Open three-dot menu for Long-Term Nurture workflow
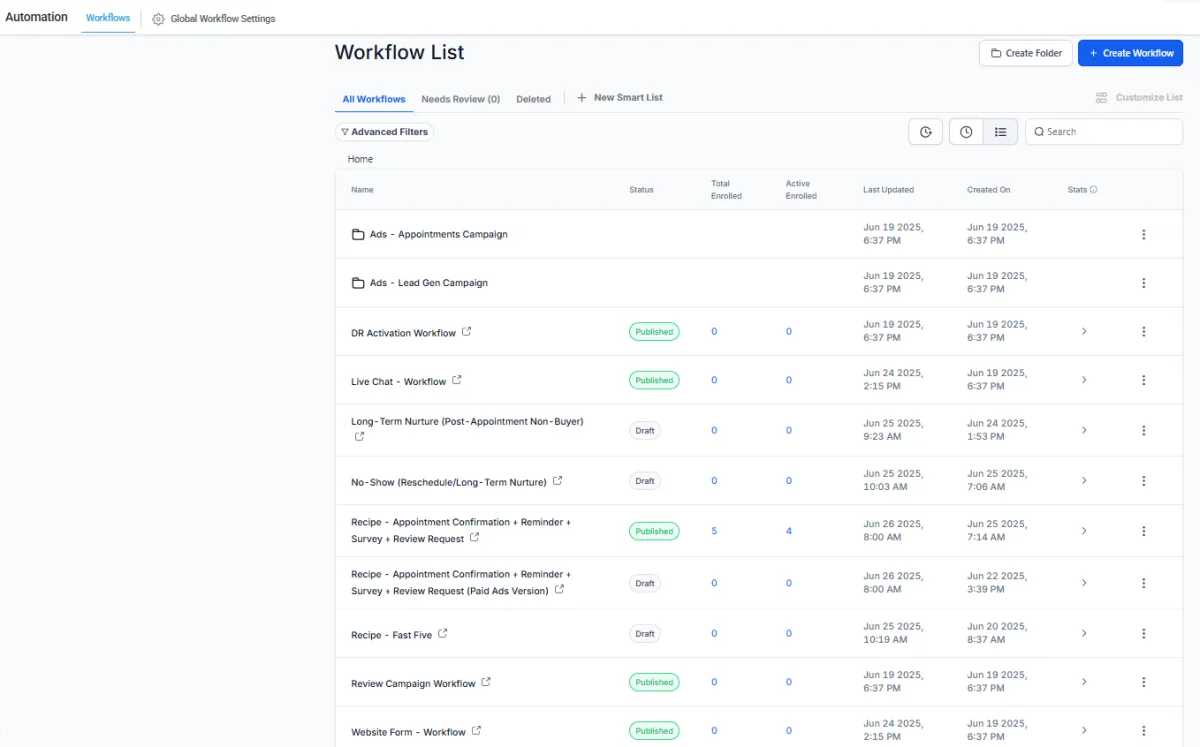The width and height of the screenshot is (1200, 747). coord(1144,430)
